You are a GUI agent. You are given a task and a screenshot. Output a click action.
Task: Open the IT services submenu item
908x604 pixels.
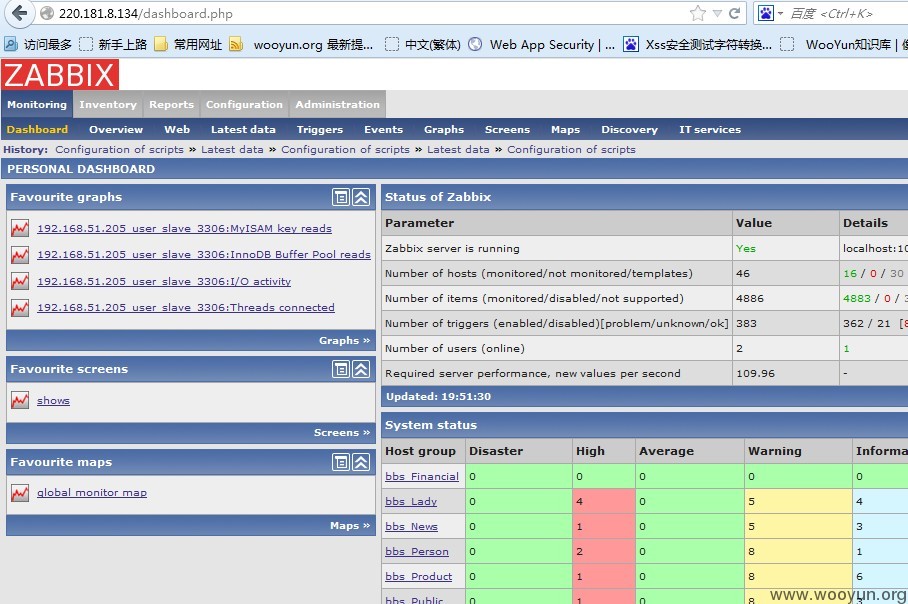pos(710,130)
